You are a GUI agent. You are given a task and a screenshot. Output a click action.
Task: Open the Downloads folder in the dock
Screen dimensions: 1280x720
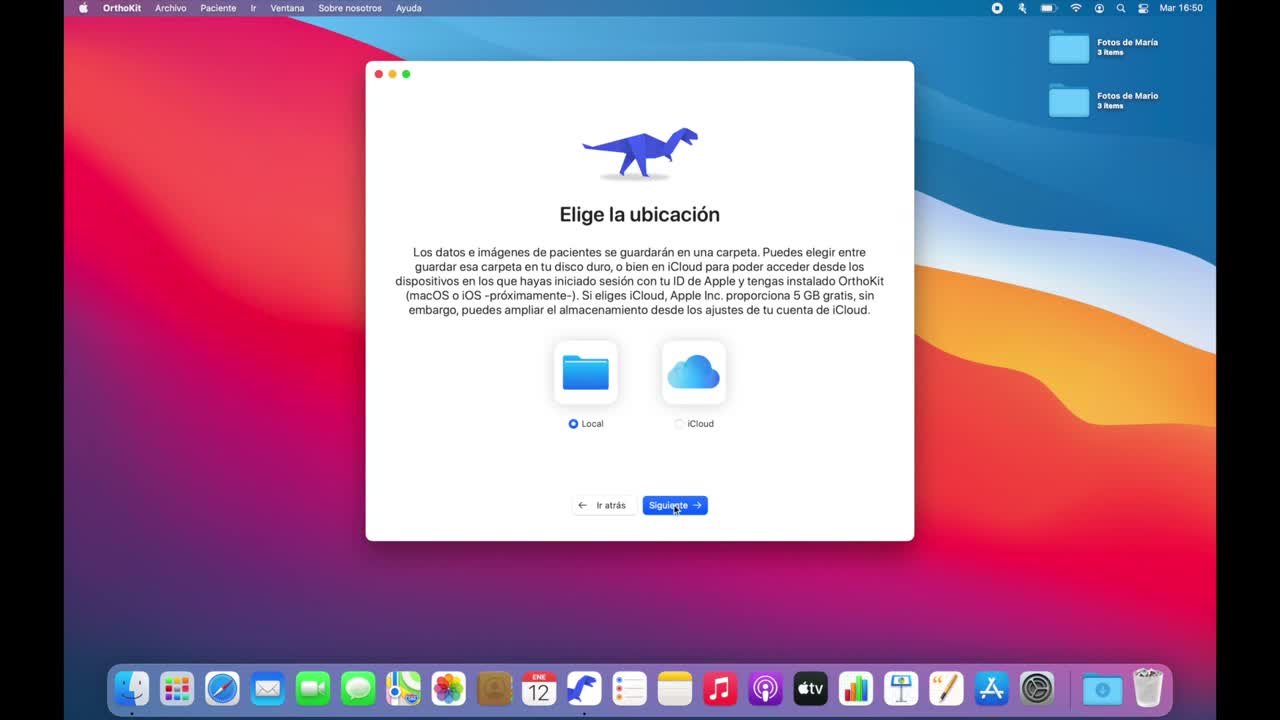1102,689
